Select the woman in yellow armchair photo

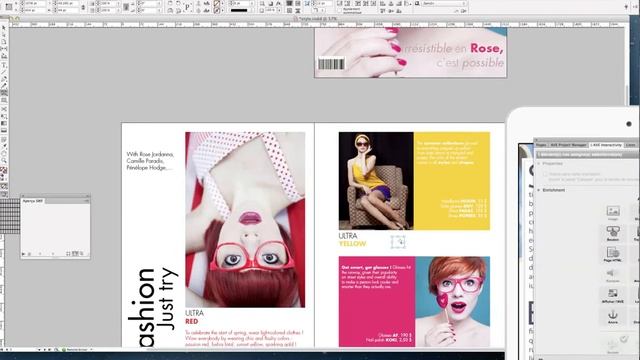click(376, 181)
